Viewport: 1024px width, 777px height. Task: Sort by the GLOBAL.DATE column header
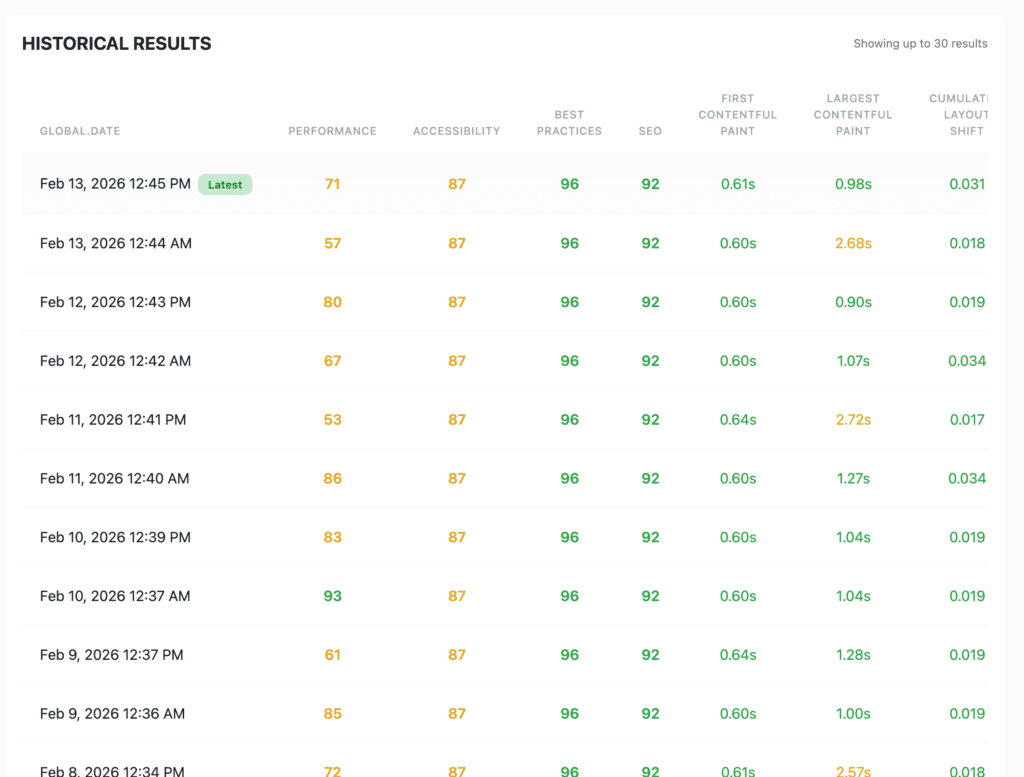click(x=80, y=131)
